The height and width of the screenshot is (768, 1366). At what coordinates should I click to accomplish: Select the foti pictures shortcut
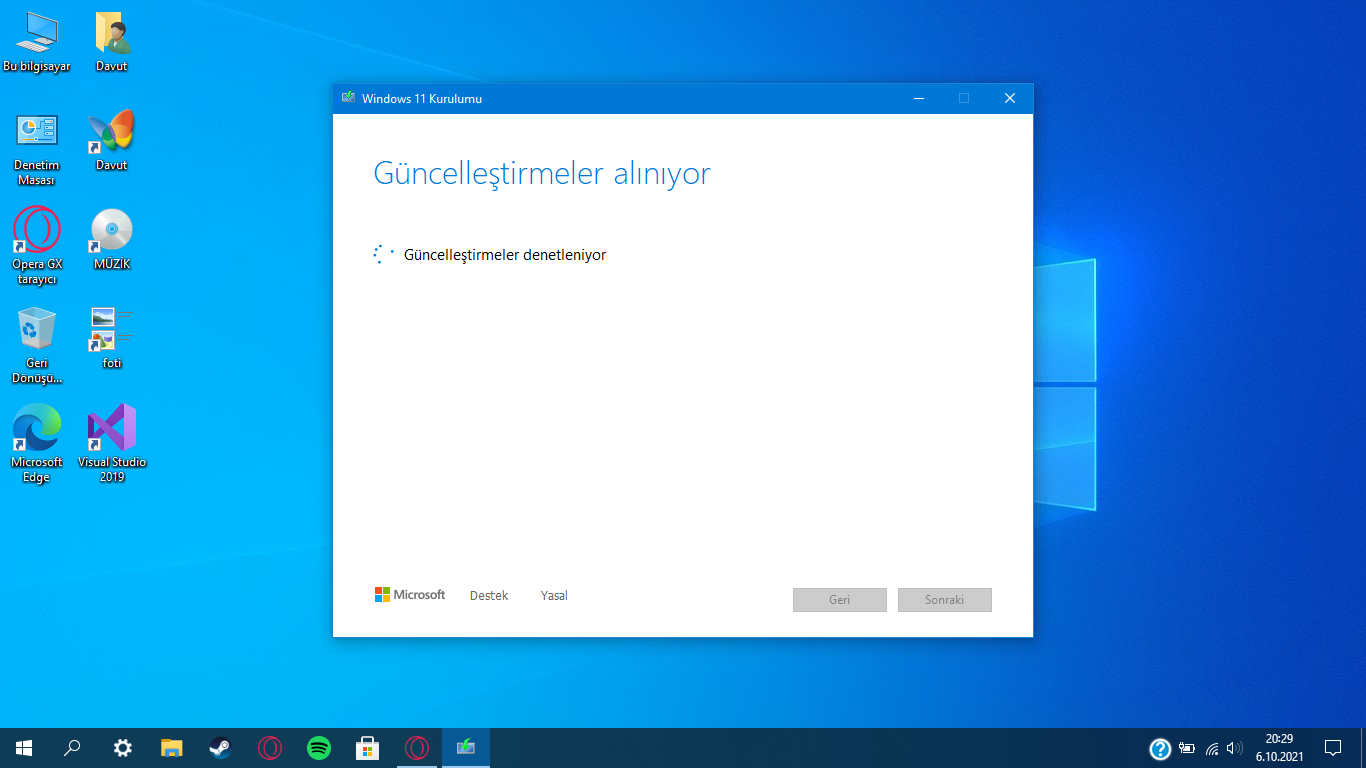point(112,338)
